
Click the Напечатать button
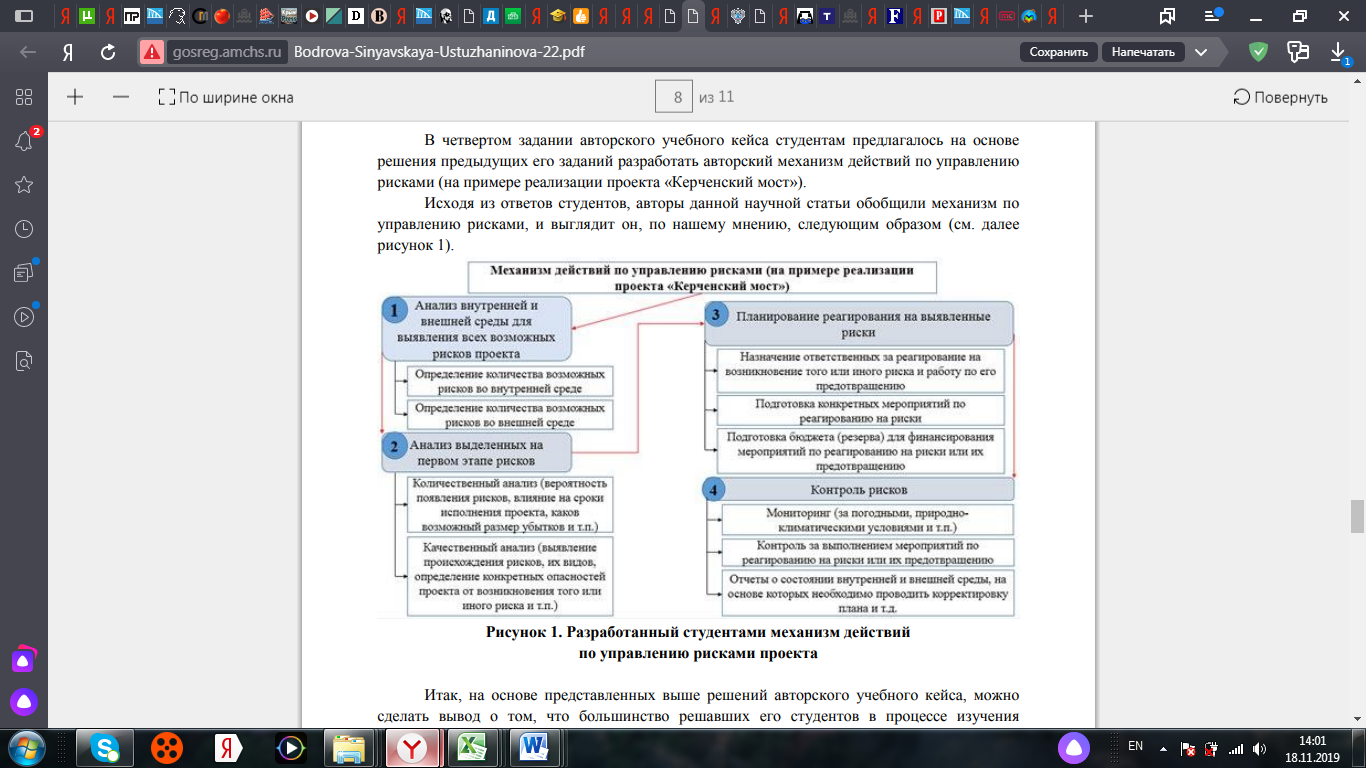coord(1144,52)
